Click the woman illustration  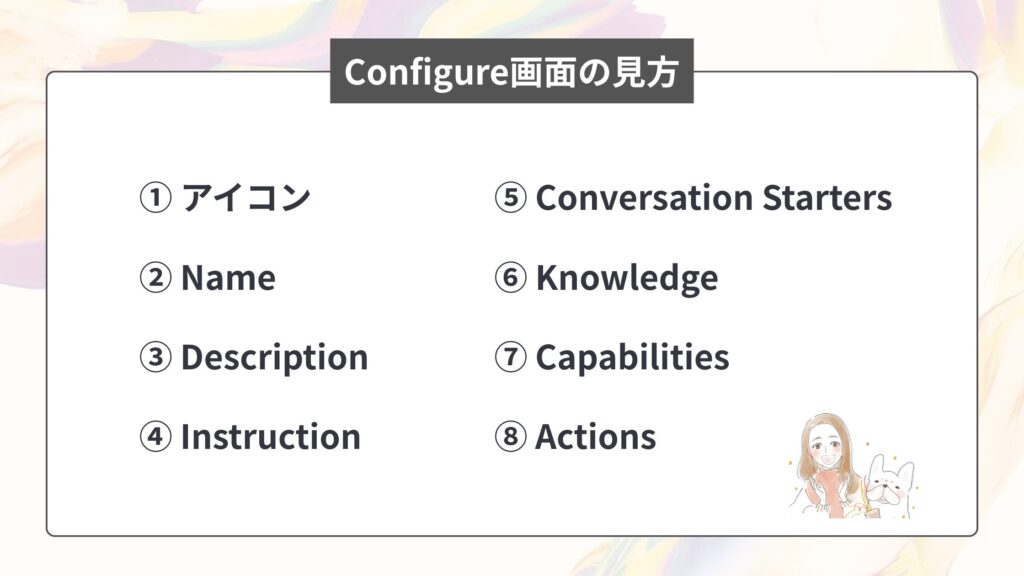(825, 465)
